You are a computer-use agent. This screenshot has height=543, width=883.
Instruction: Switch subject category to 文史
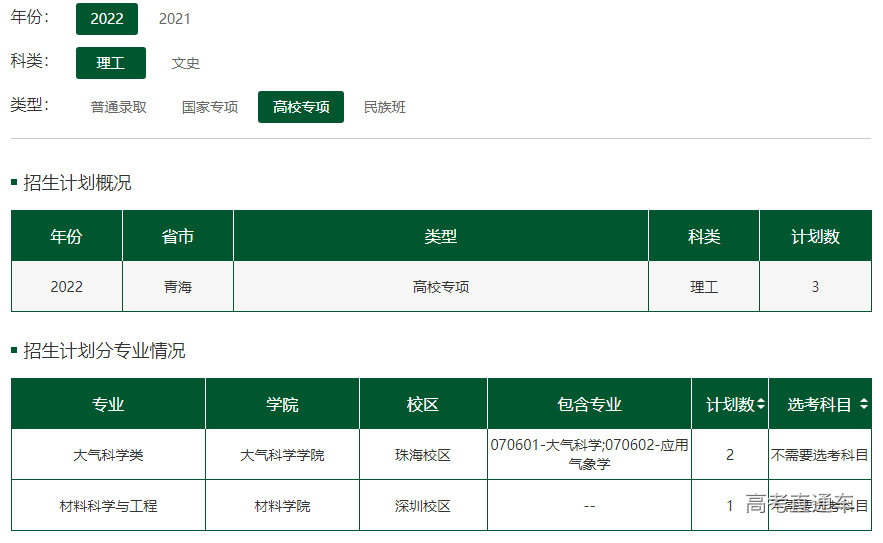pyautogui.click(x=185, y=63)
